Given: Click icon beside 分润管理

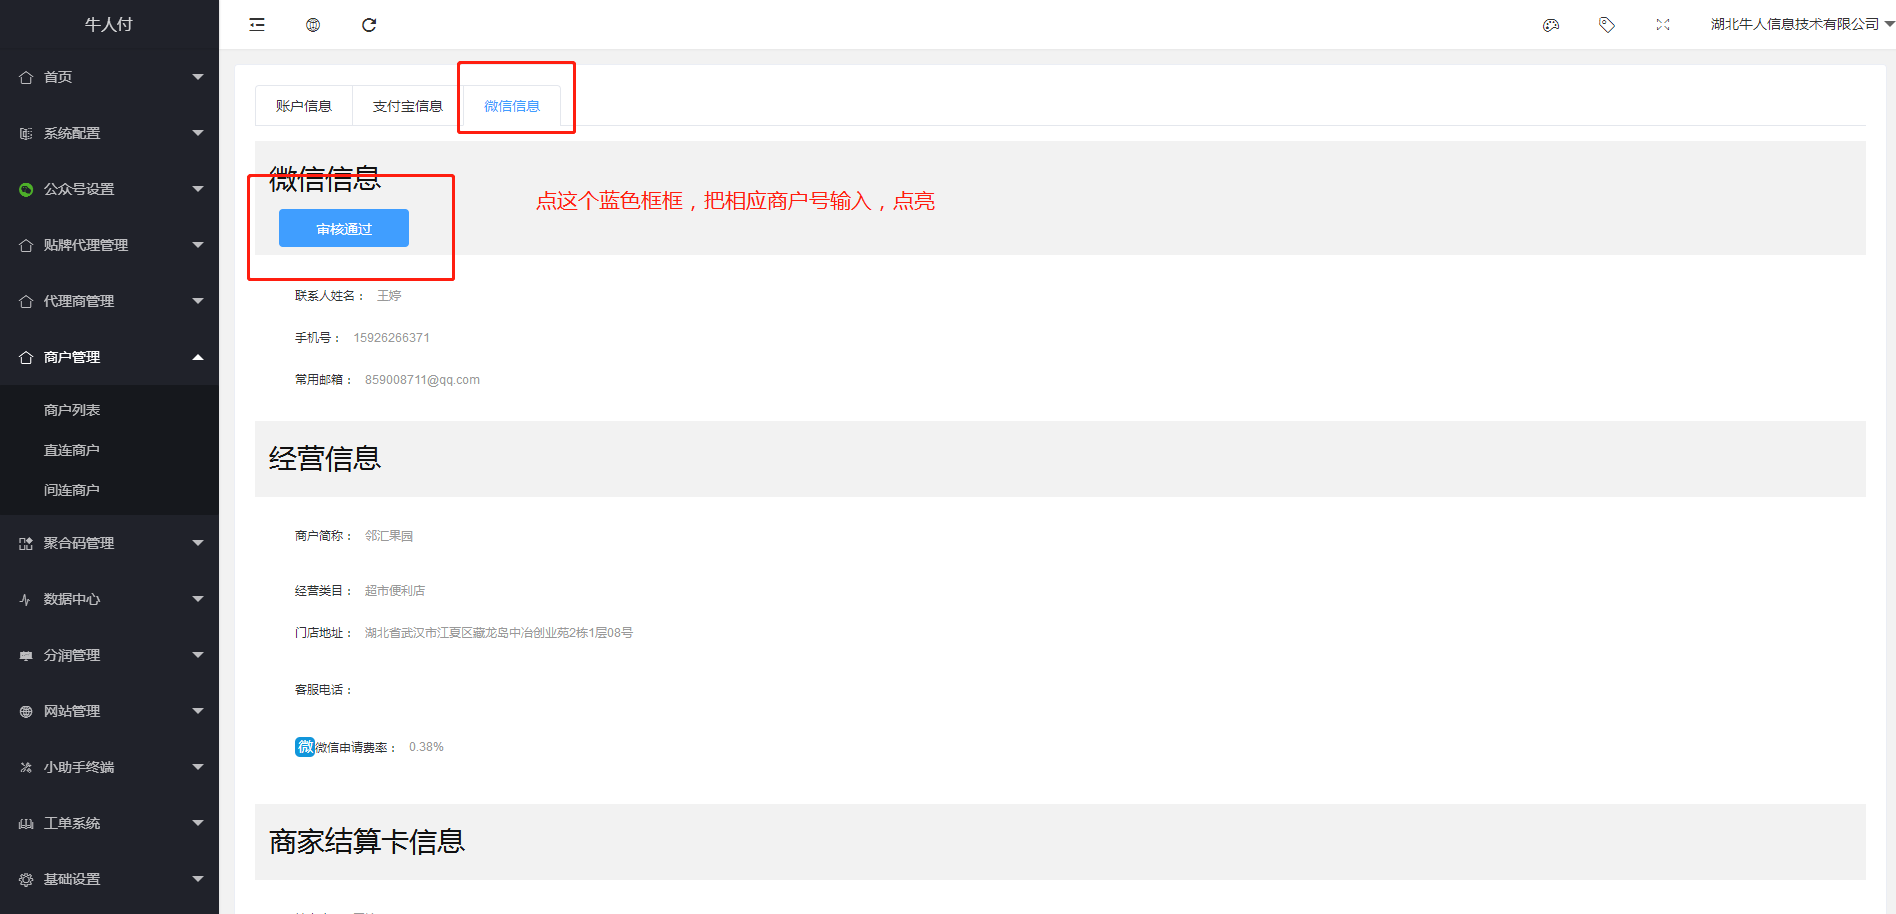Looking at the screenshot, I should [26, 655].
